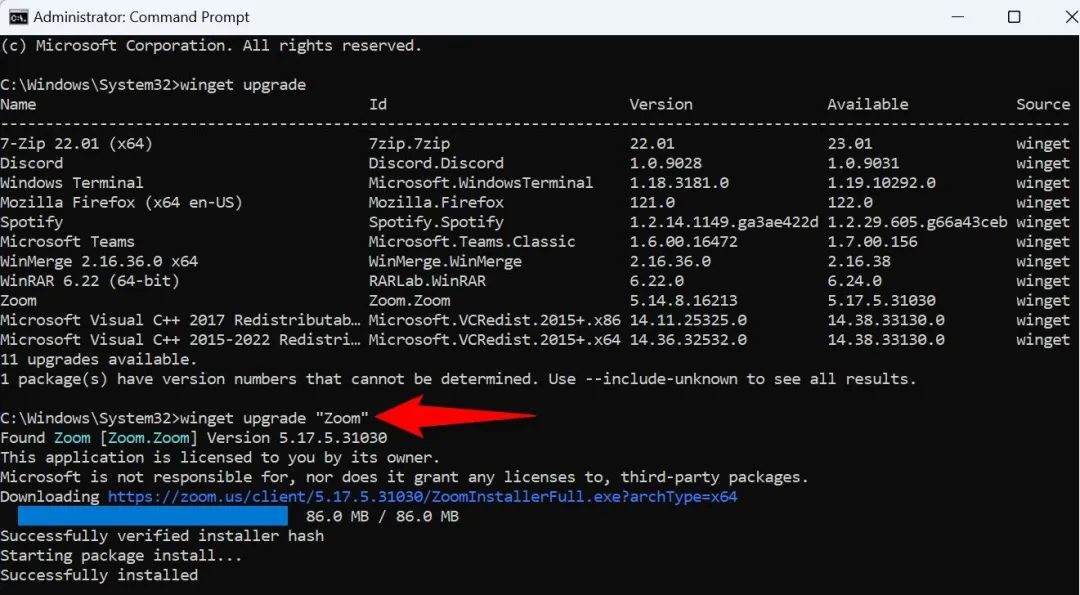Open the Zoom installer download URL
1080x595 pixels.
click(x=422, y=497)
